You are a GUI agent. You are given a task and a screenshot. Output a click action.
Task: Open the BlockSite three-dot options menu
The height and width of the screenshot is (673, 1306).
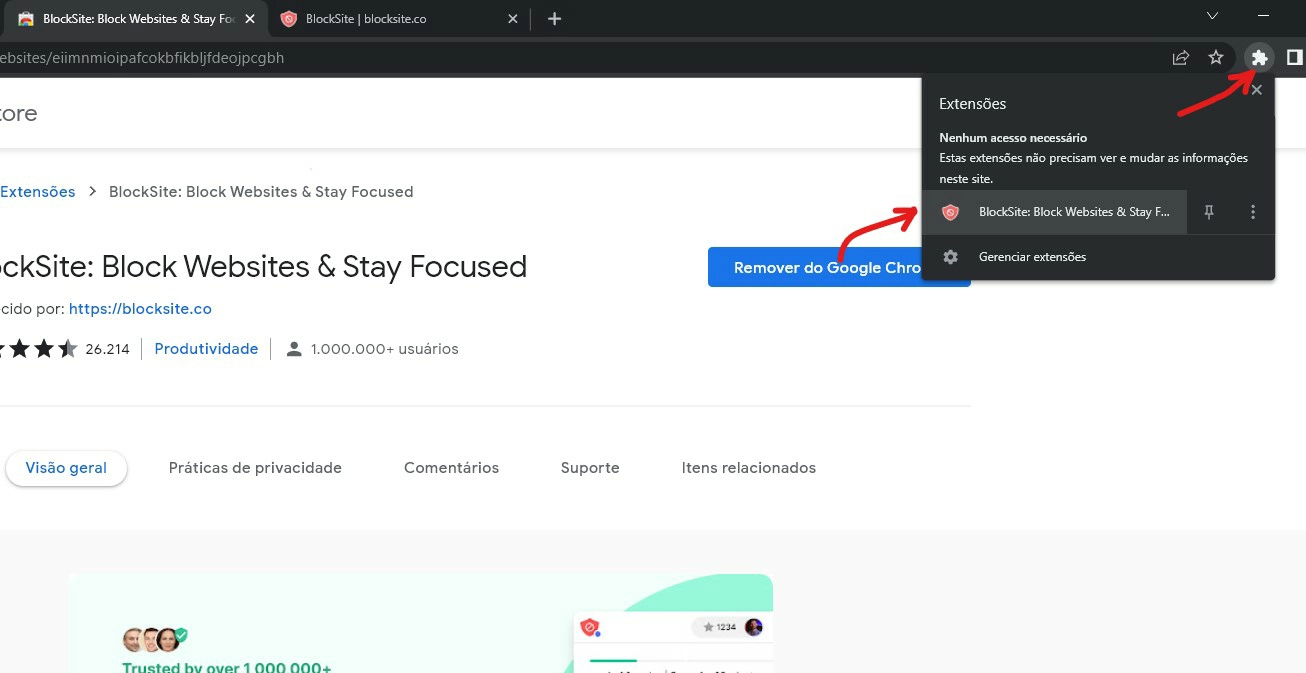1253,212
